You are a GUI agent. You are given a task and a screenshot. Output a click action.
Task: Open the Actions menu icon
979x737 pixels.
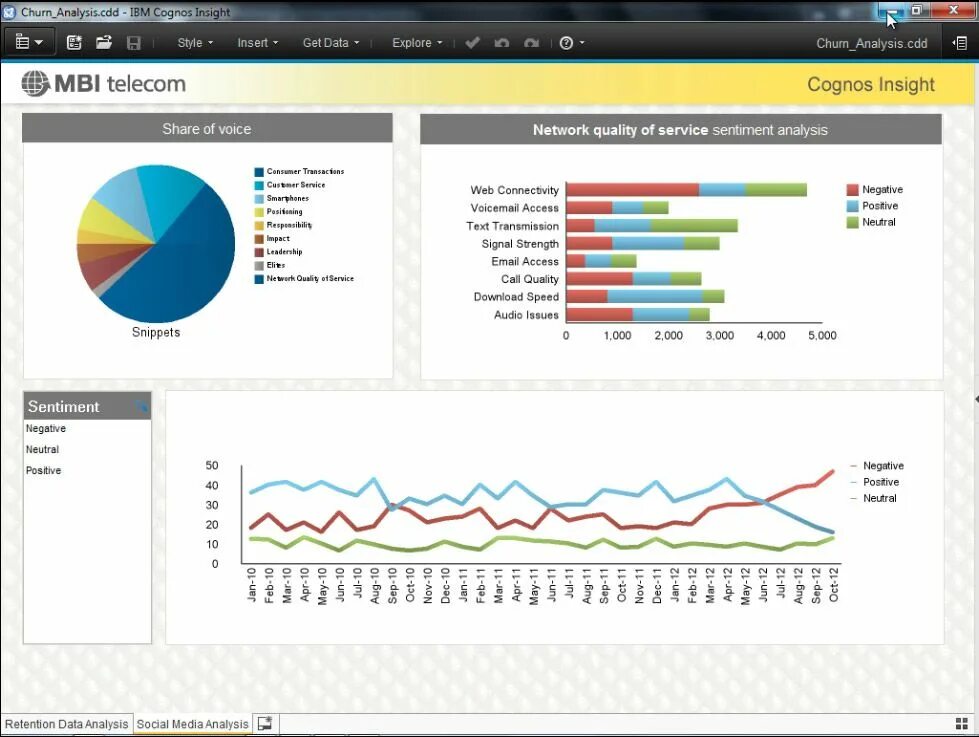(x=29, y=42)
